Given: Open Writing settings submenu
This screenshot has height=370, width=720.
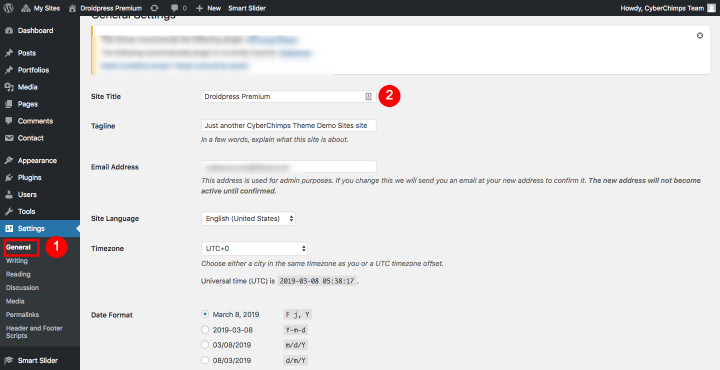Looking at the screenshot, I should 17,261.
